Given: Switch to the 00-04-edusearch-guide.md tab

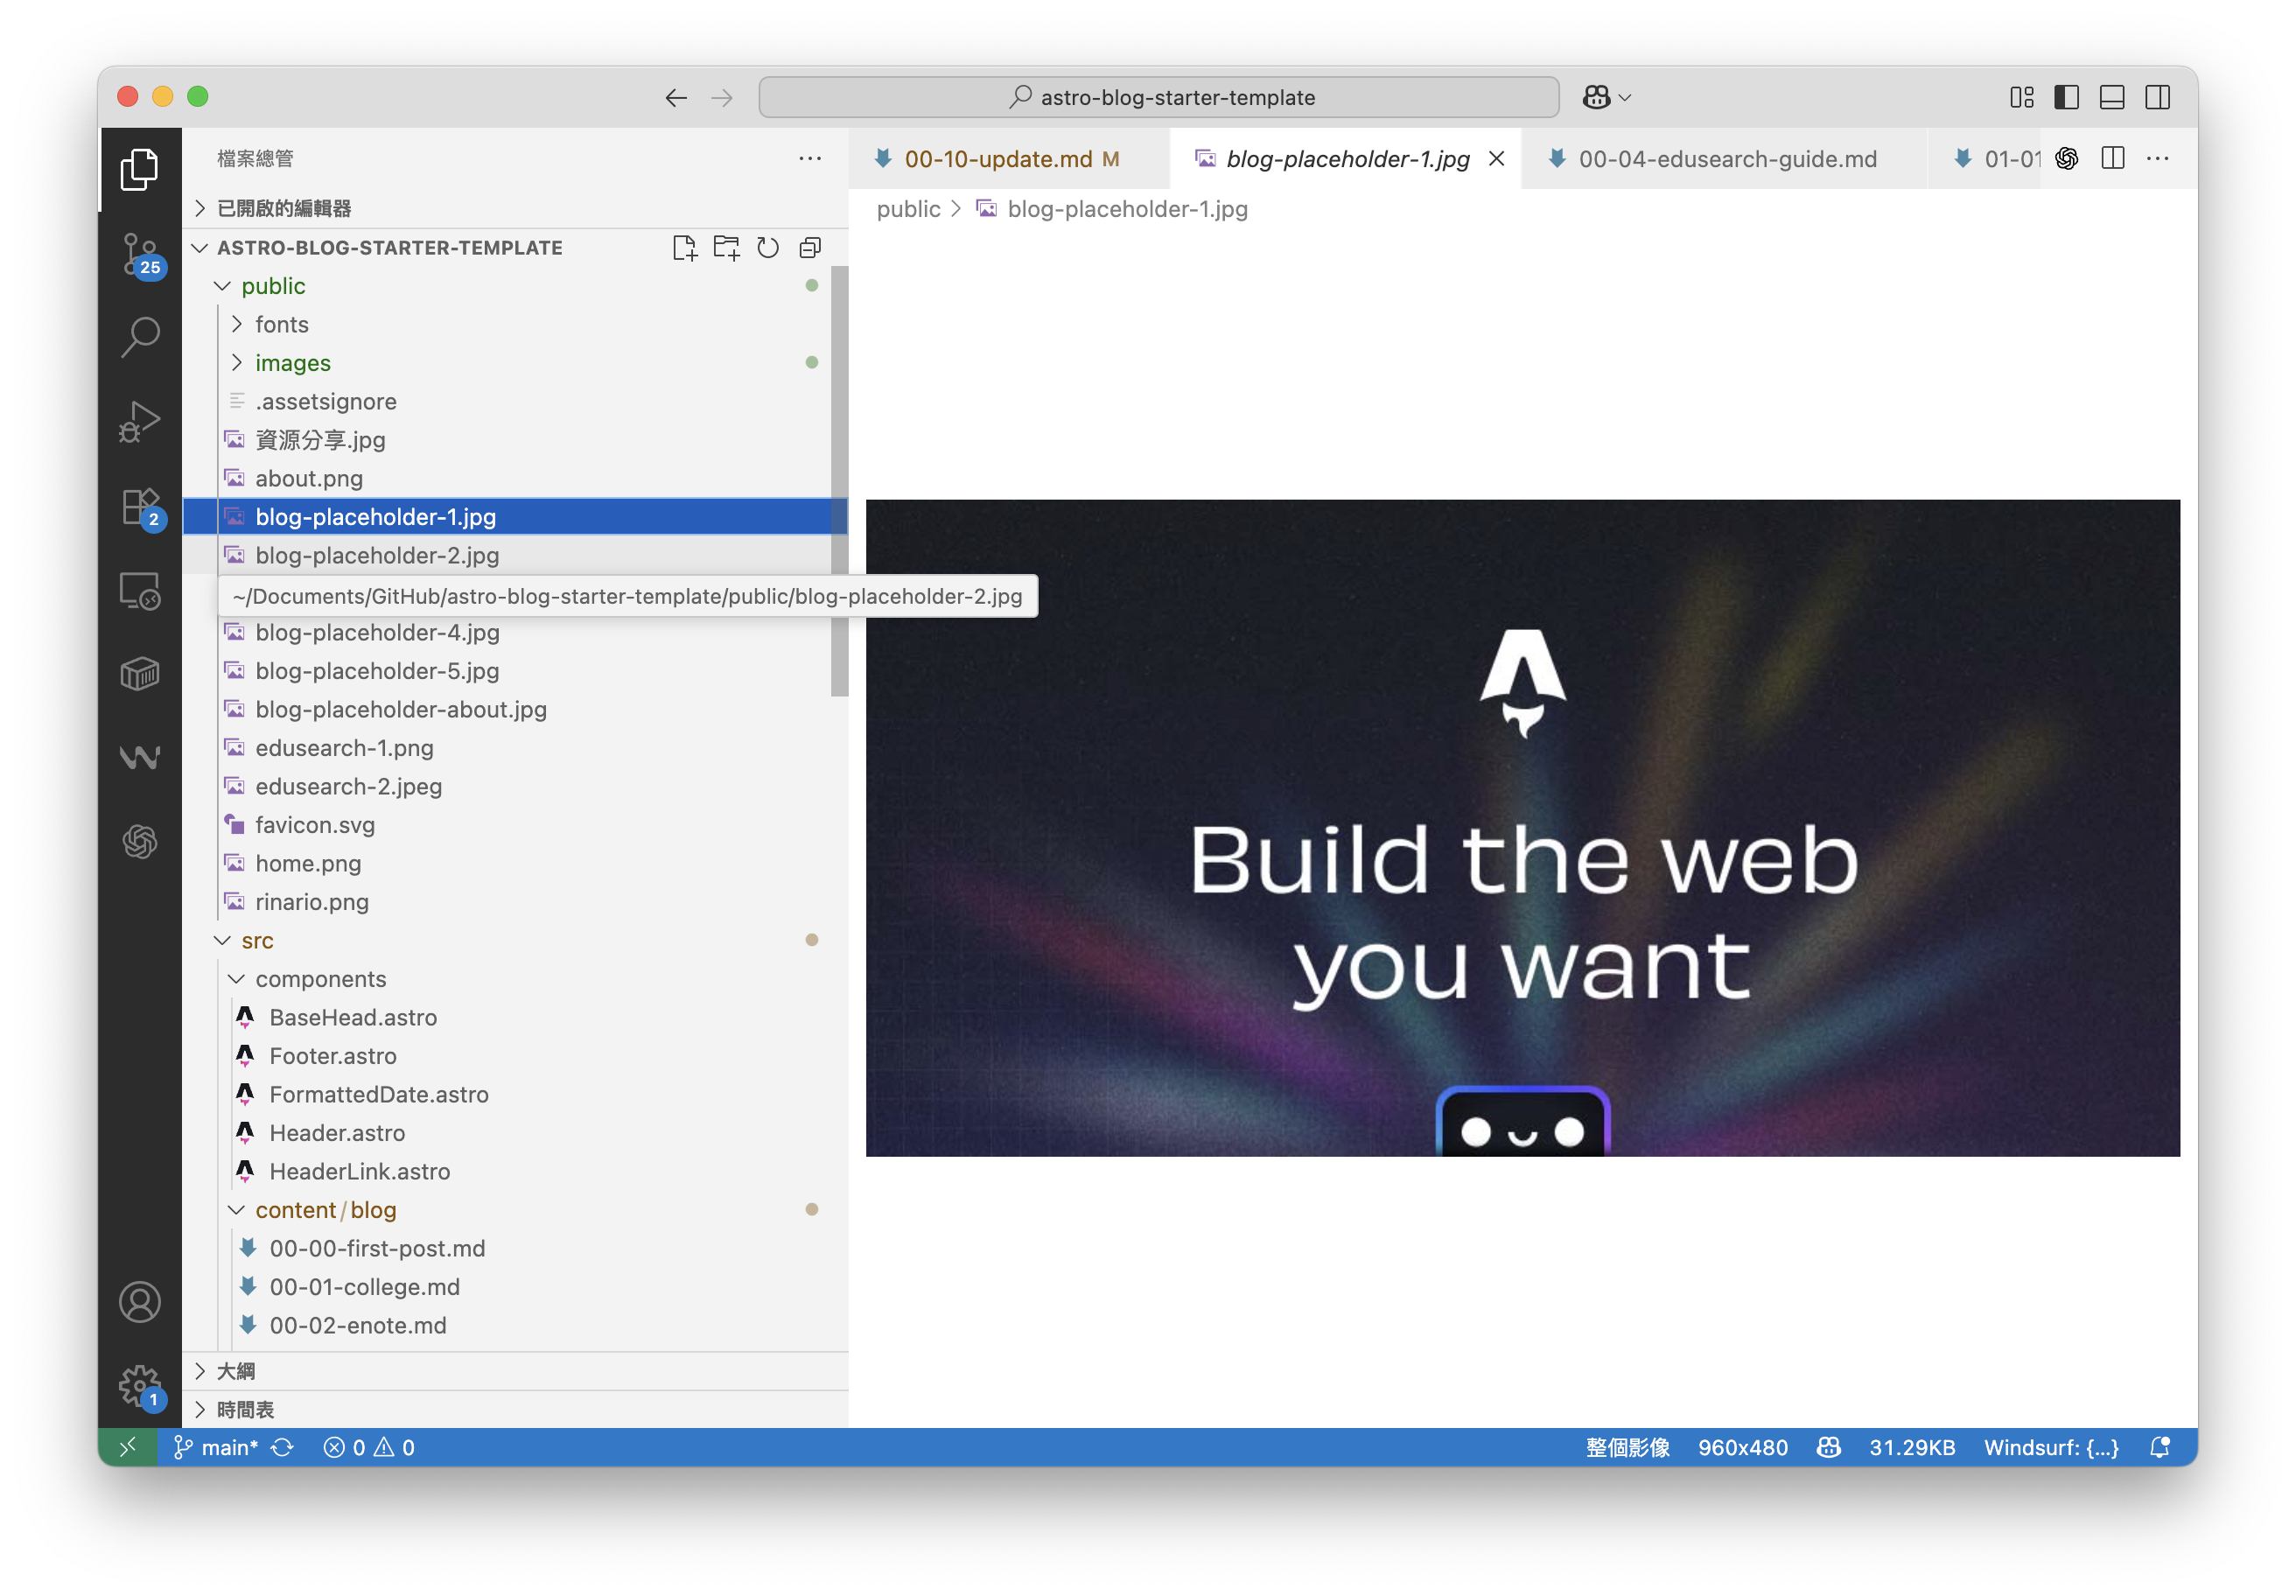Looking at the screenshot, I should tap(1724, 158).
